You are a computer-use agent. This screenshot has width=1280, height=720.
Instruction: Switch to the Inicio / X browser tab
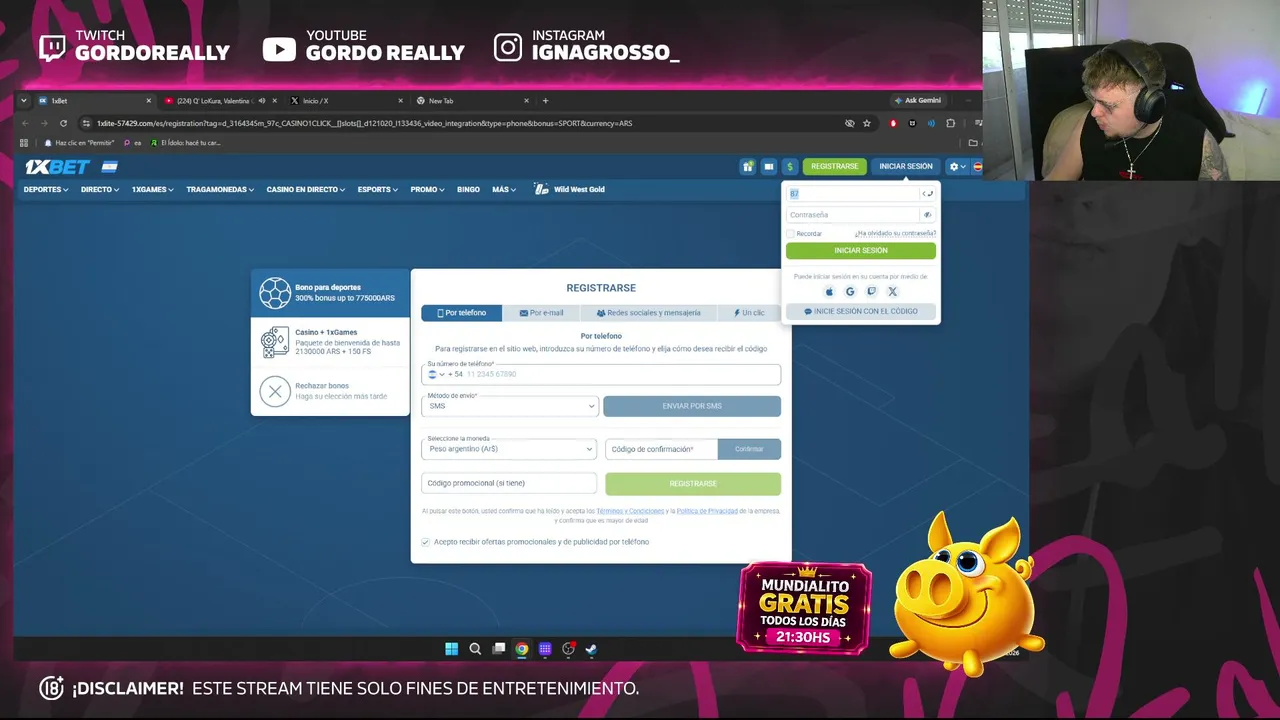(345, 101)
